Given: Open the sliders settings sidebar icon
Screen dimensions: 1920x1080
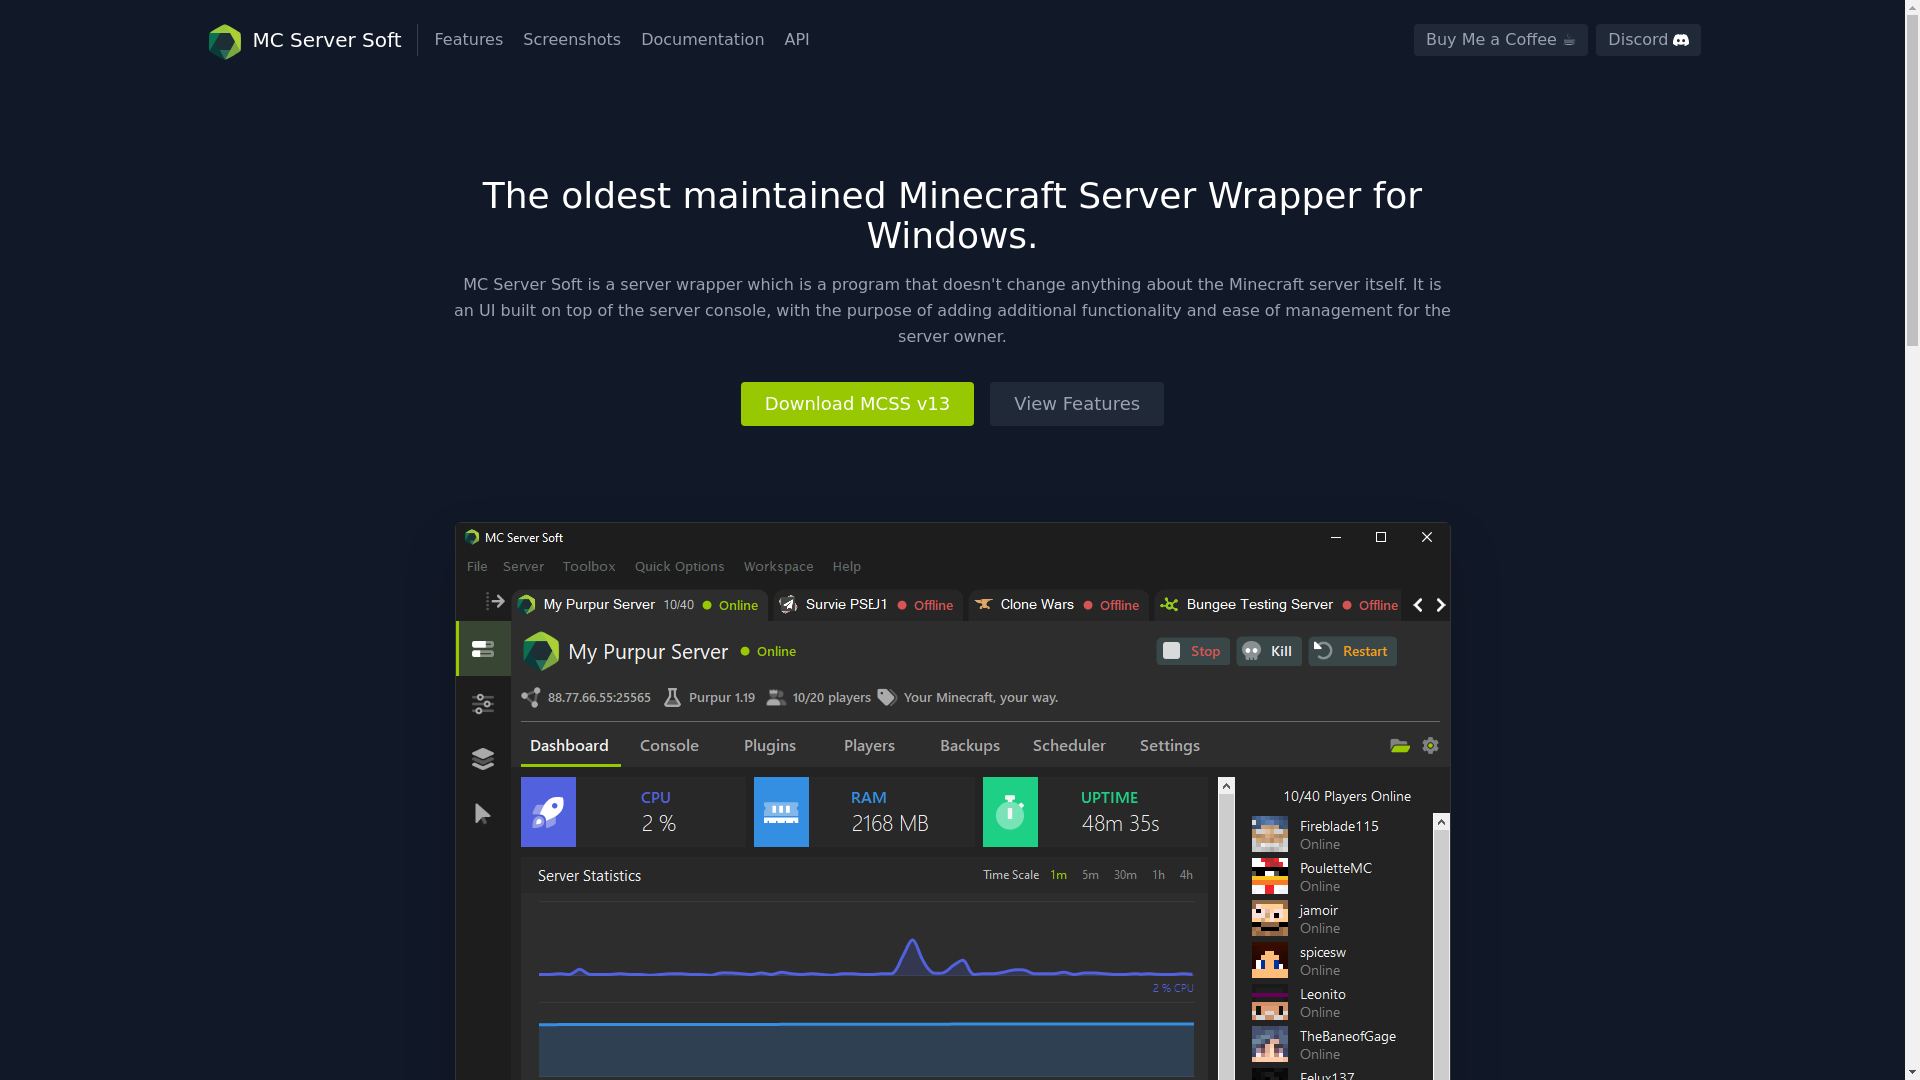Looking at the screenshot, I should click(x=483, y=704).
